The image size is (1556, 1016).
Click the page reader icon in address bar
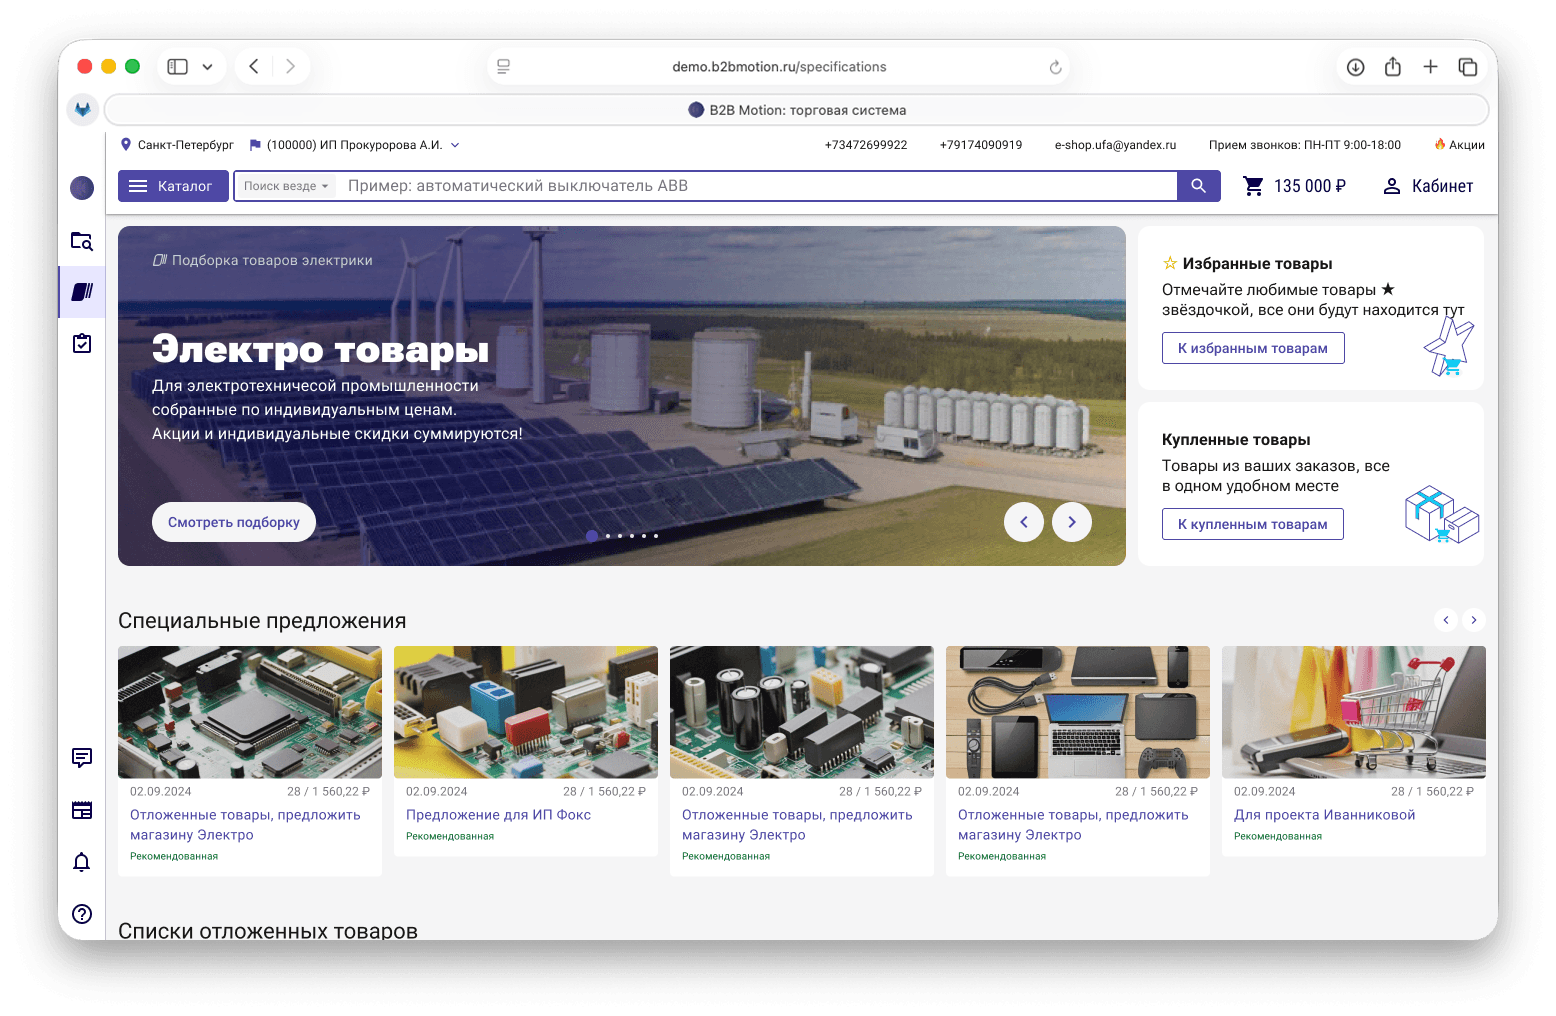pyautogui.click(x=504, y=67)
